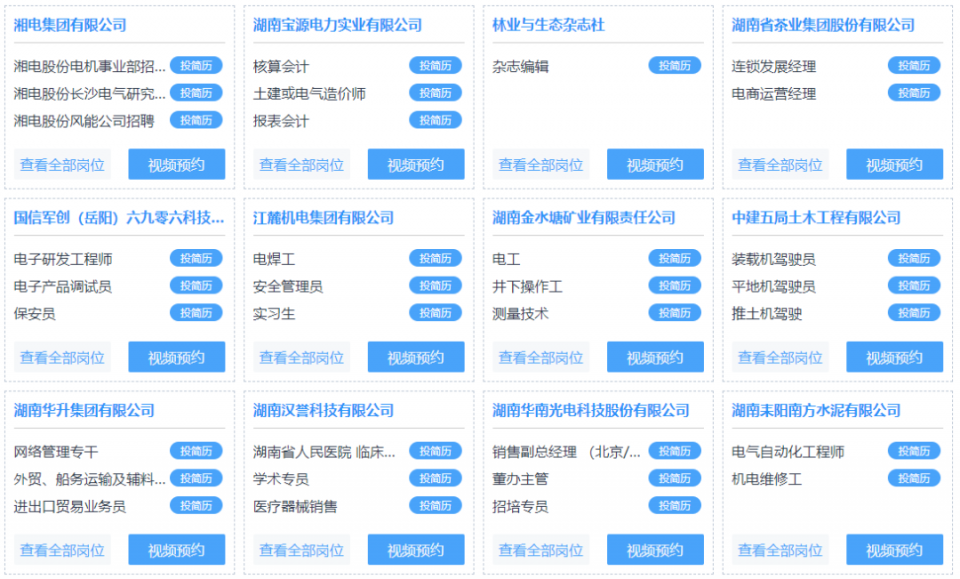Submit resume for 进出口贸易业务员
The width and height of the screenshot is (960, 579).
pos(196,506)
